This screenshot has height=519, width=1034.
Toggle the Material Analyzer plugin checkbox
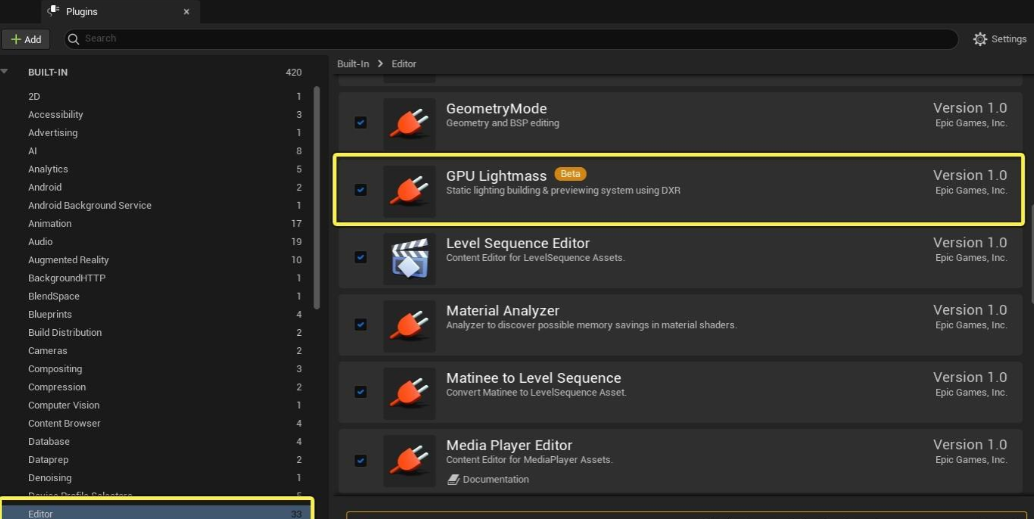point(361,325)
